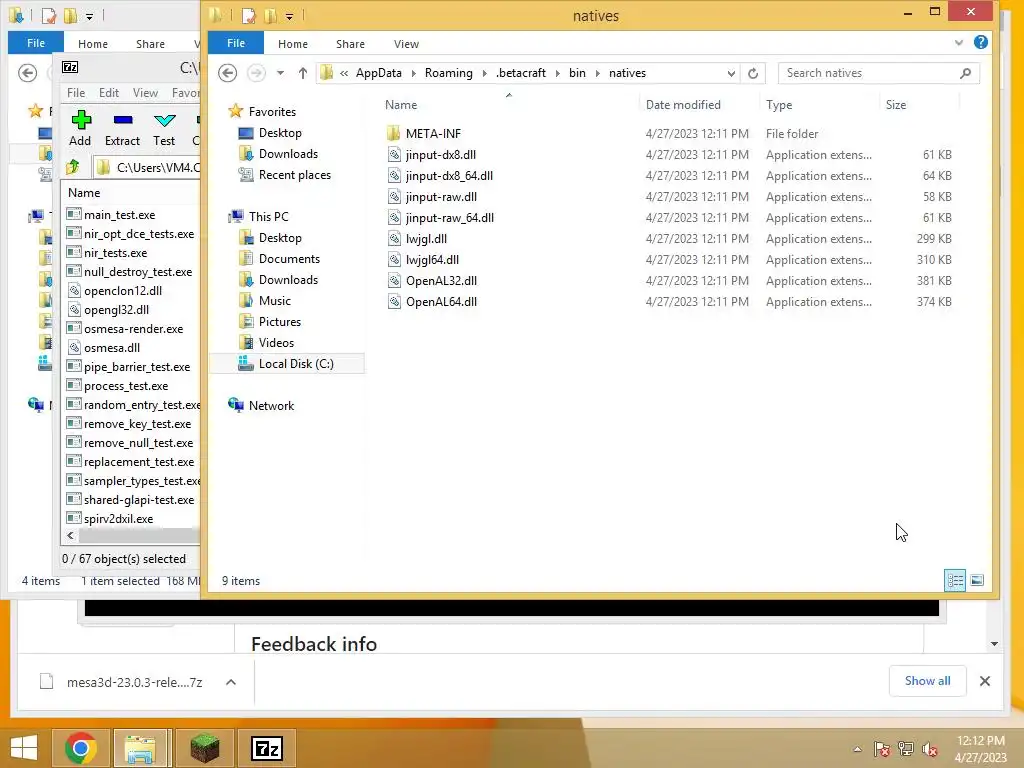The image size is (1024, 768).
Task: Click Properties icon in natives title bar
Action: pos(249,16)
